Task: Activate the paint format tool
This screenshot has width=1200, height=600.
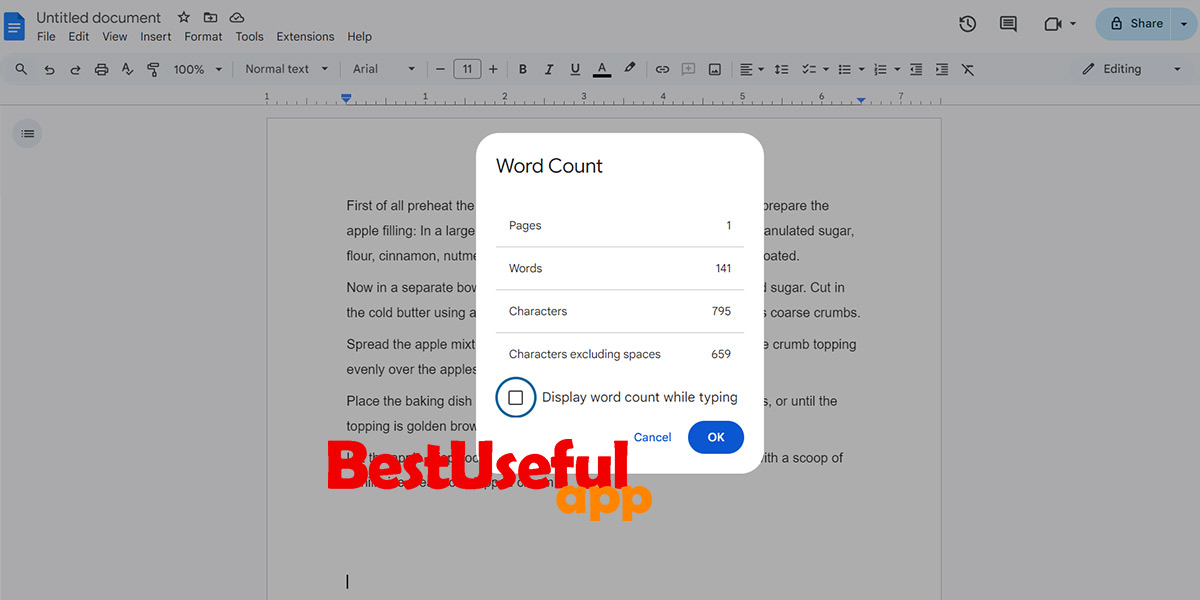Action: tap(153, 69)
